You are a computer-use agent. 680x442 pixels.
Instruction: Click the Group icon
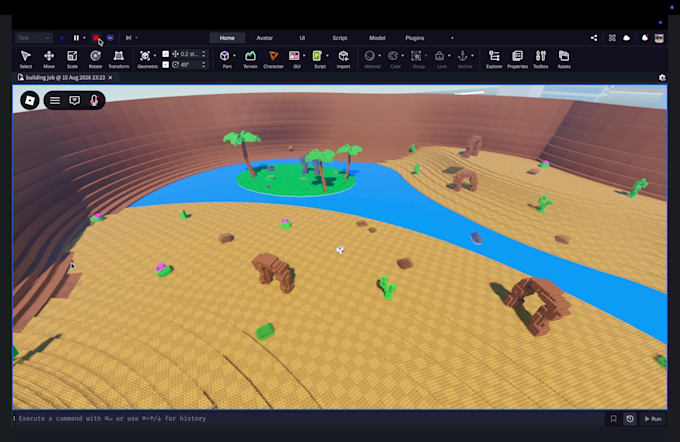coord(416,56)
